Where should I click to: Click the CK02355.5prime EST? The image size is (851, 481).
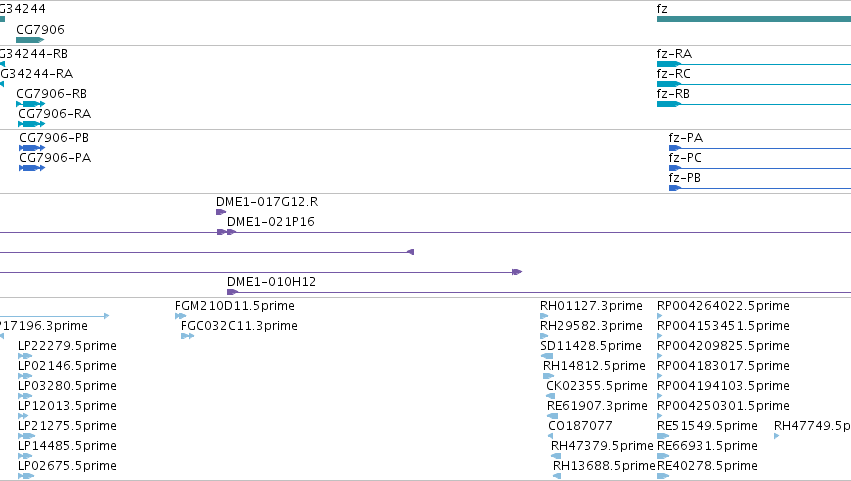[551, 396]
